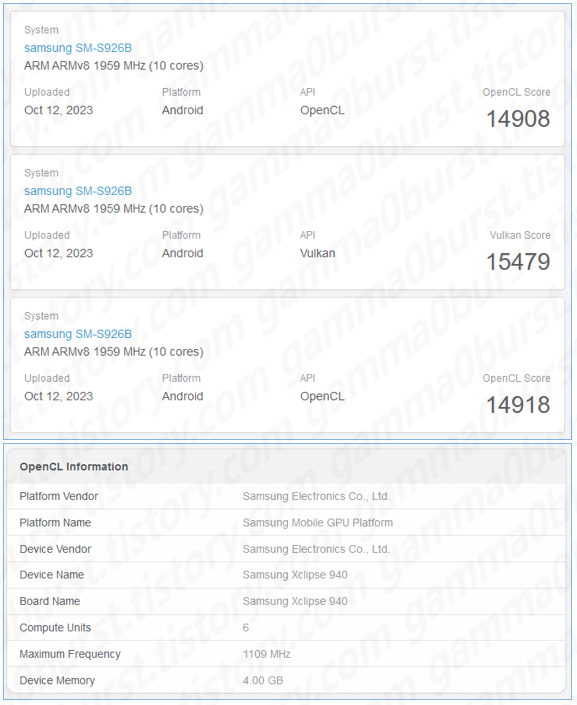Click the OpenCL Information heading

74,467
